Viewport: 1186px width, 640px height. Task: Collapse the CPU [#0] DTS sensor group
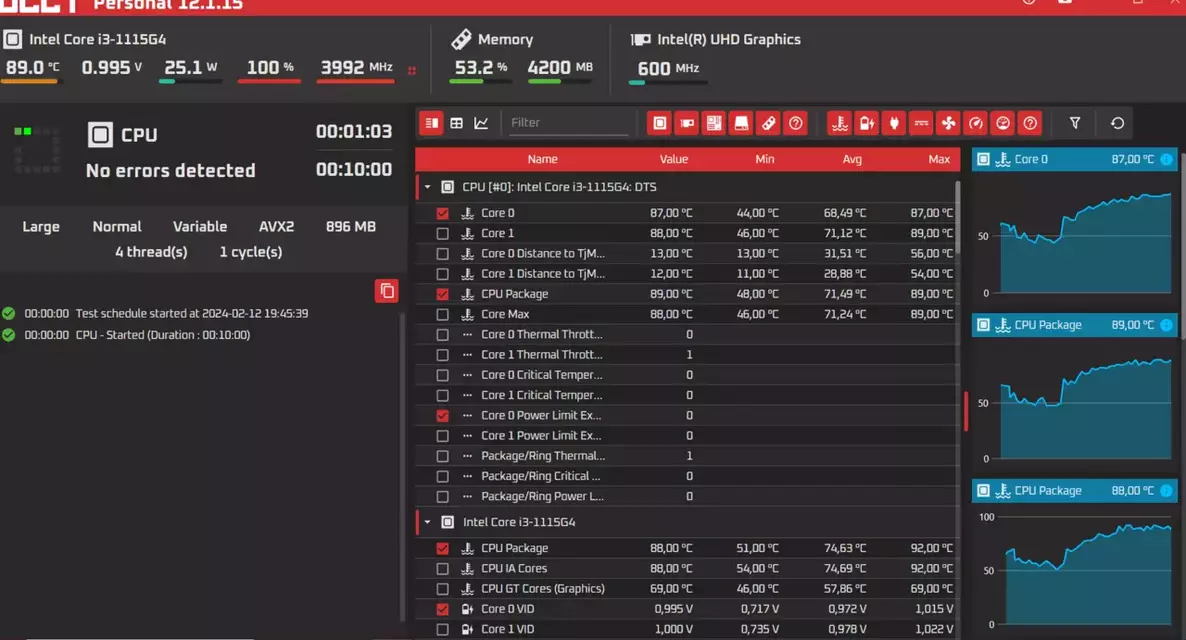[427, 187]
